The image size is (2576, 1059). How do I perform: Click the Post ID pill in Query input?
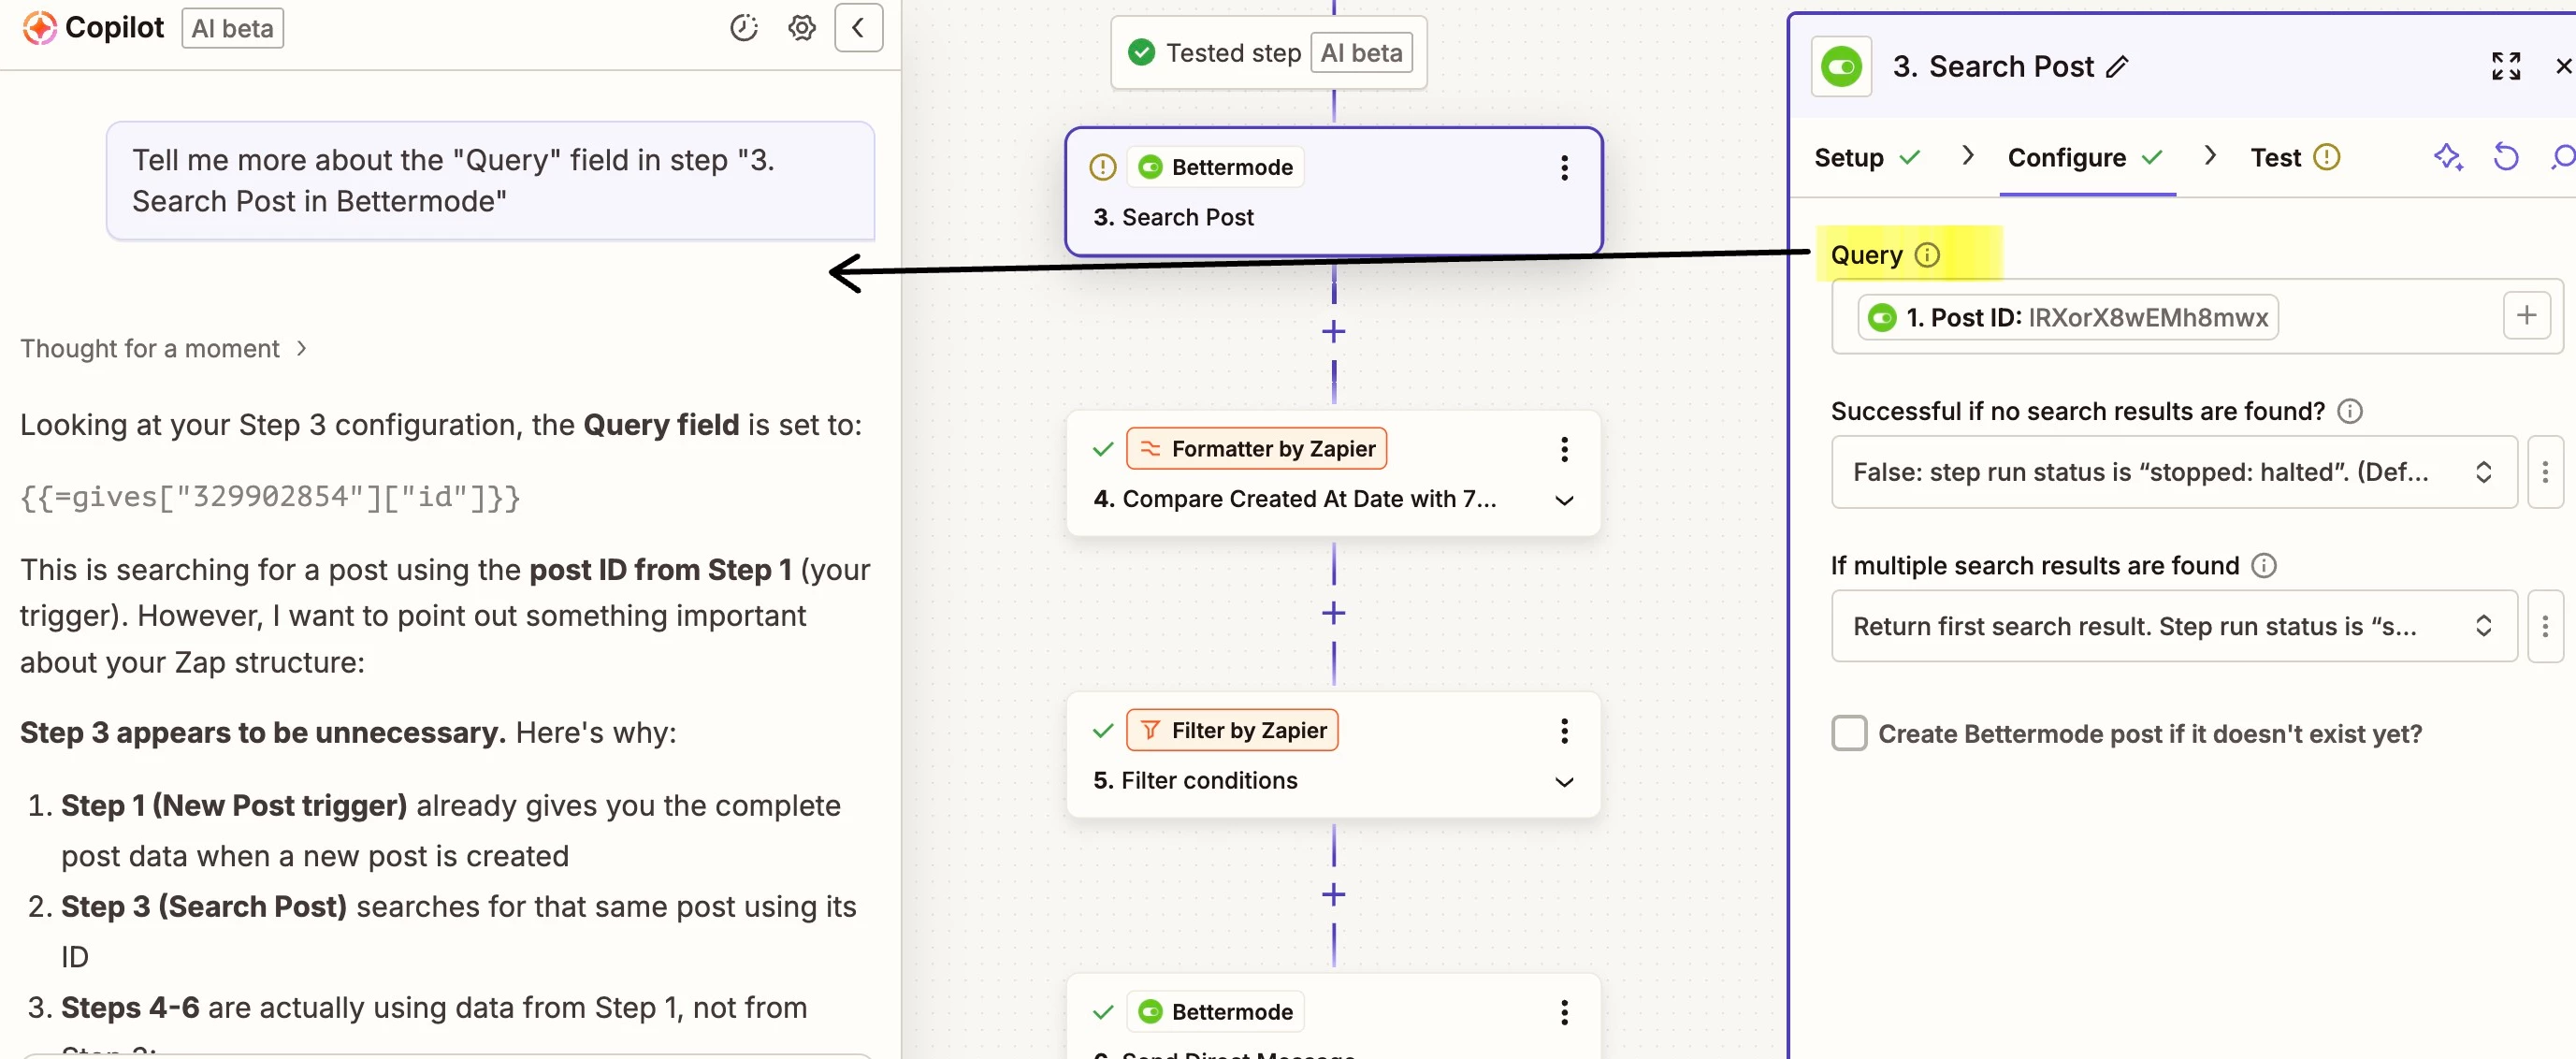click(x=2067, y=317)
